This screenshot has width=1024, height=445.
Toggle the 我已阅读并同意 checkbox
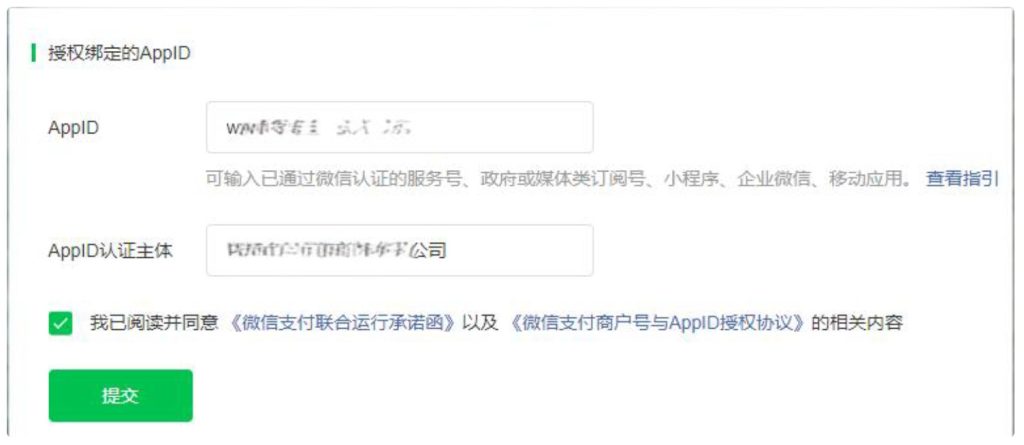tap(60, 323)
